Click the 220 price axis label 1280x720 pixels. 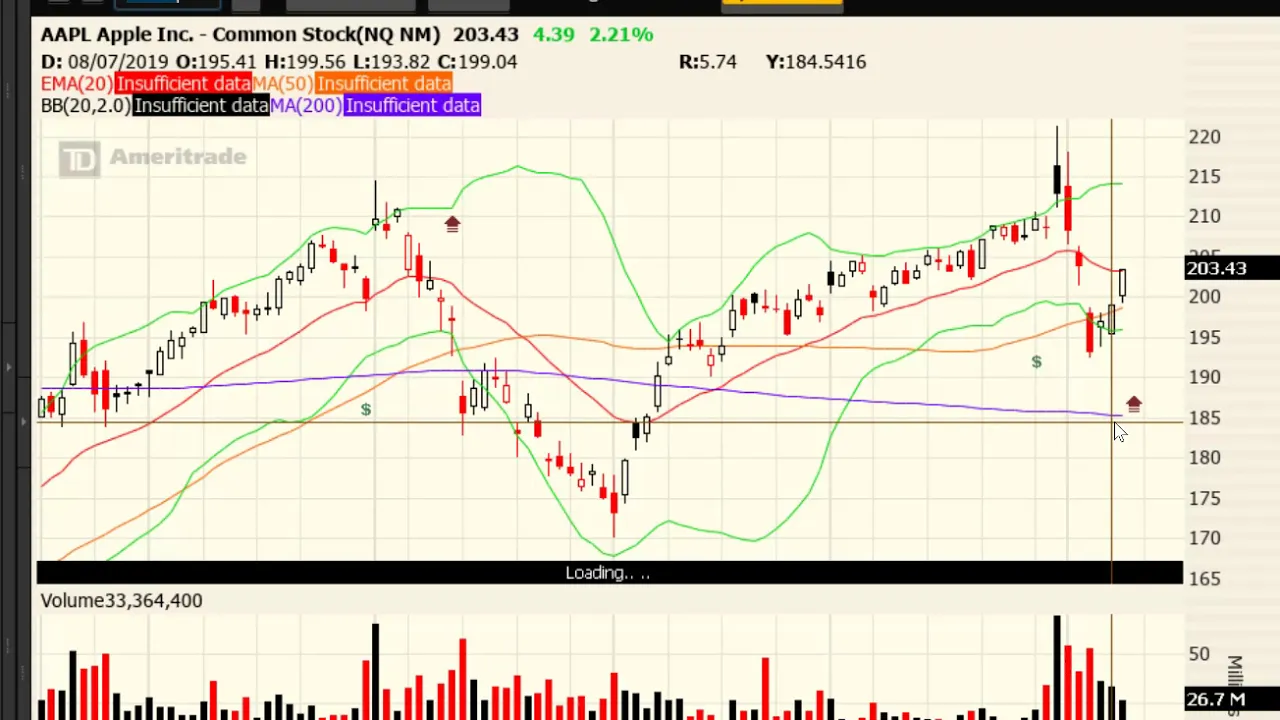pos(1205,136)
